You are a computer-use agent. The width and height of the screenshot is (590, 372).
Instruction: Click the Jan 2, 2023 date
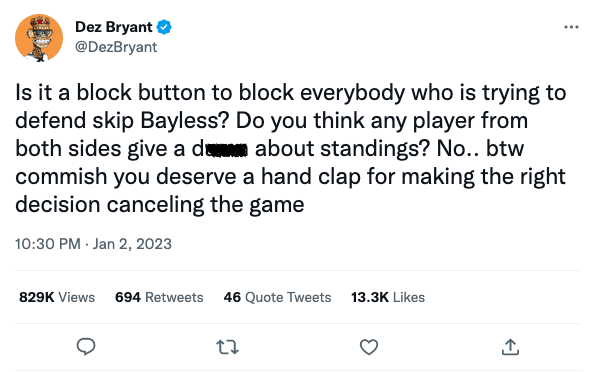click(132, 244)
